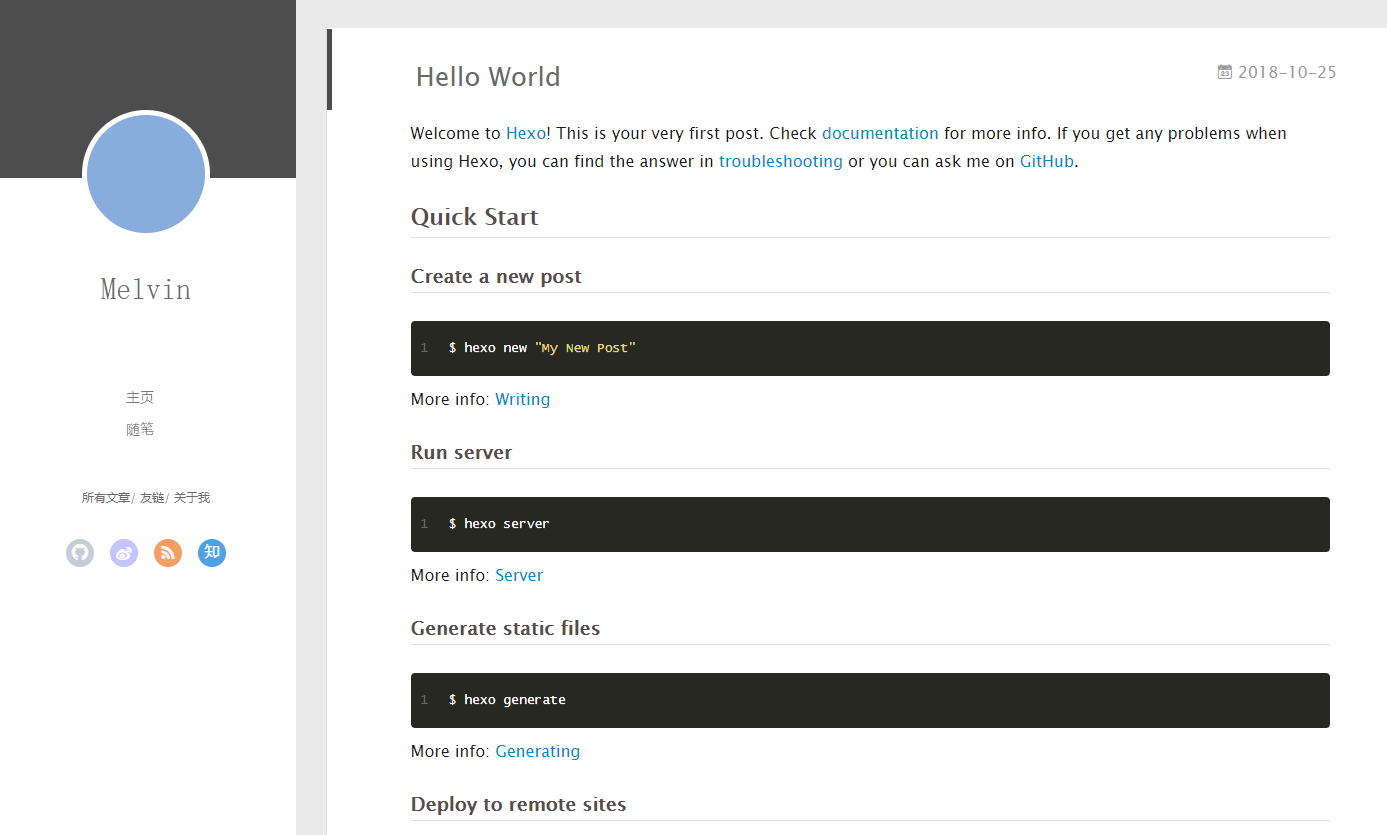Click the Run server heading

click(x=461, y=452)
